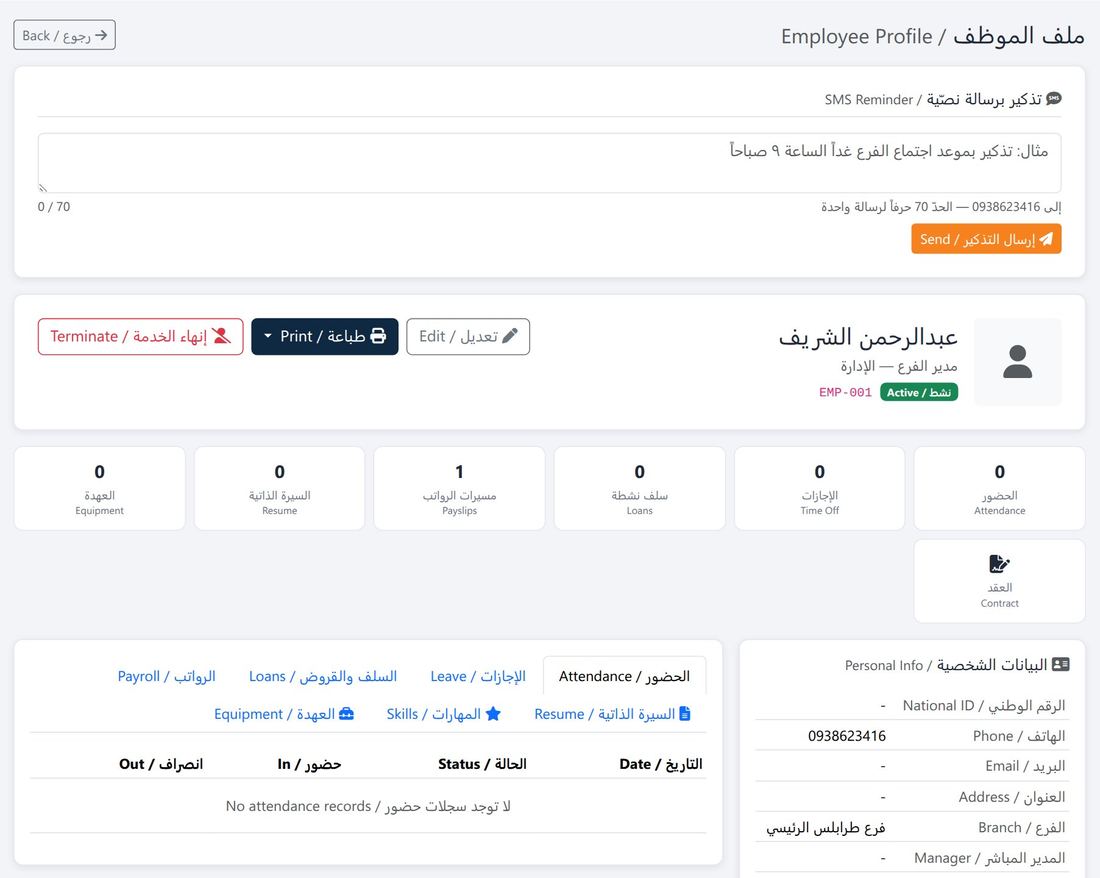Click the Status / الحالة column header
Viewport: 1100px width, 878px height.
(482, 764)
